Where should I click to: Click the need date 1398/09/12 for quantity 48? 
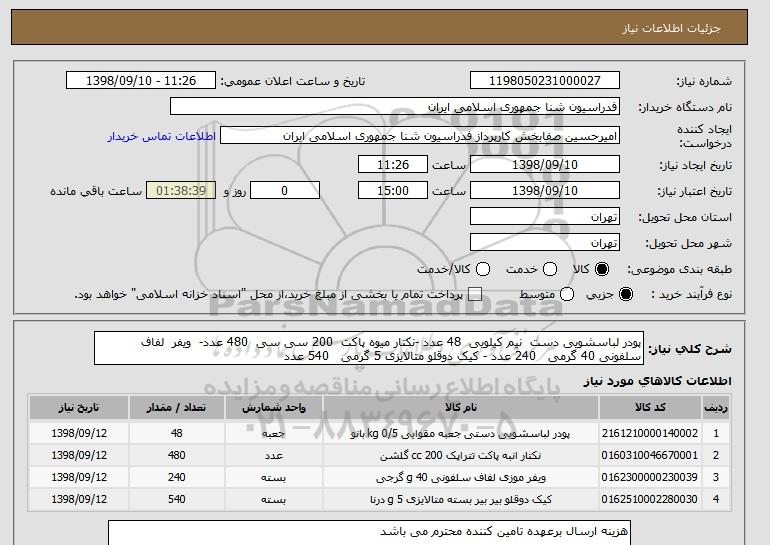click(79, 433)
